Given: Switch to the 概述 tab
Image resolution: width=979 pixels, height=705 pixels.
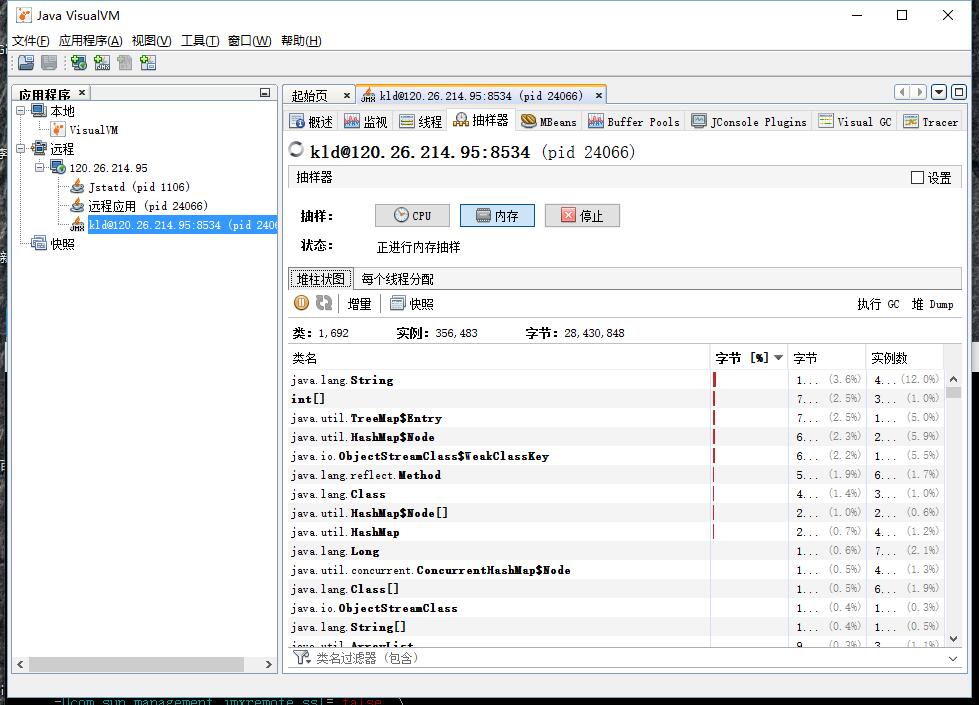Looking at the screenshot, I should coord(312,121).
